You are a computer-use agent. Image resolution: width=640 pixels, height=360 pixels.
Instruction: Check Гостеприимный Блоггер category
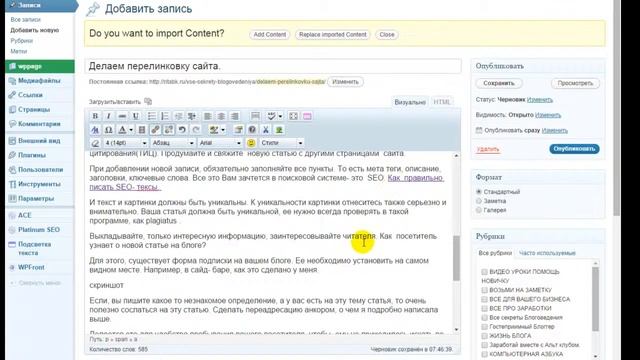click(484, 327)
